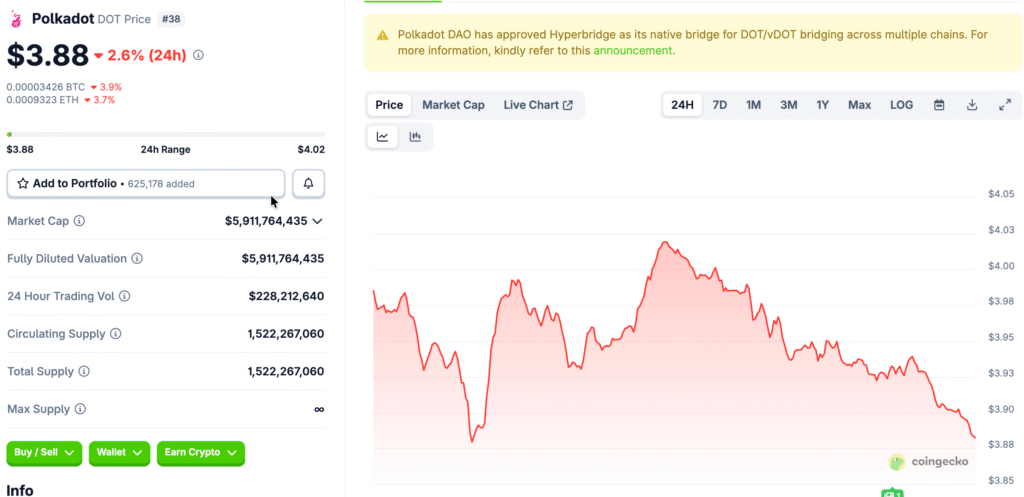Screen dimensions: 1024x497
Task: Click the 0.00003426 BTC price text
Action: tap(46, 87)
